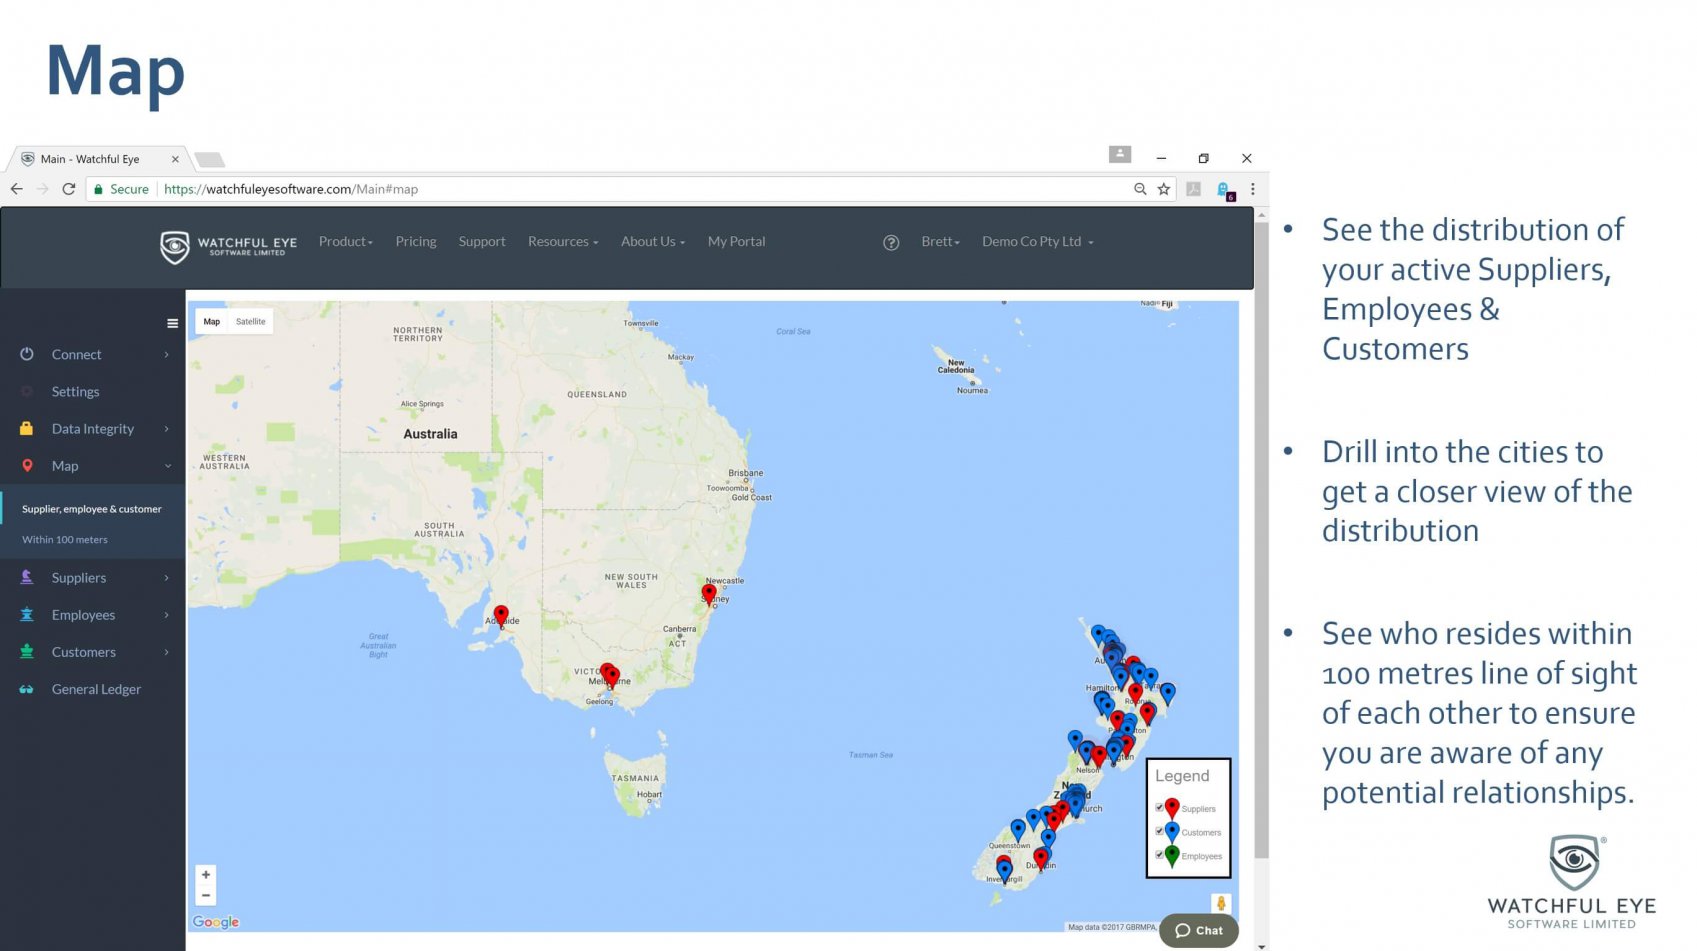The image size is (1697, 951).
Task: Click the Street View pegman icon
Action: pos(1221,903)
